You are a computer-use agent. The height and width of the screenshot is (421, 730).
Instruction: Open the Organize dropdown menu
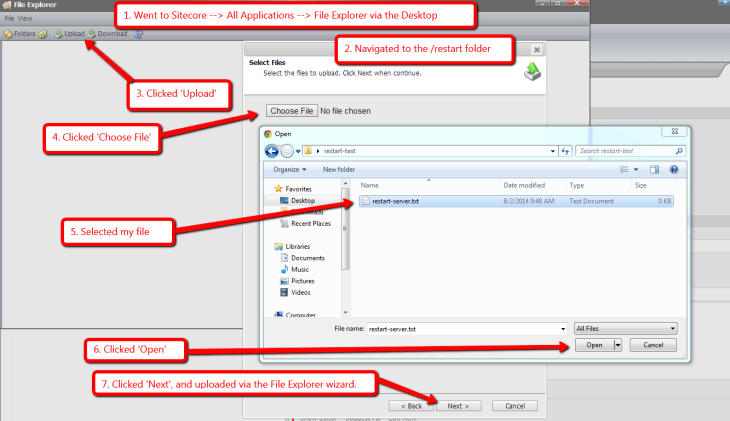click(x=290, y=170)
